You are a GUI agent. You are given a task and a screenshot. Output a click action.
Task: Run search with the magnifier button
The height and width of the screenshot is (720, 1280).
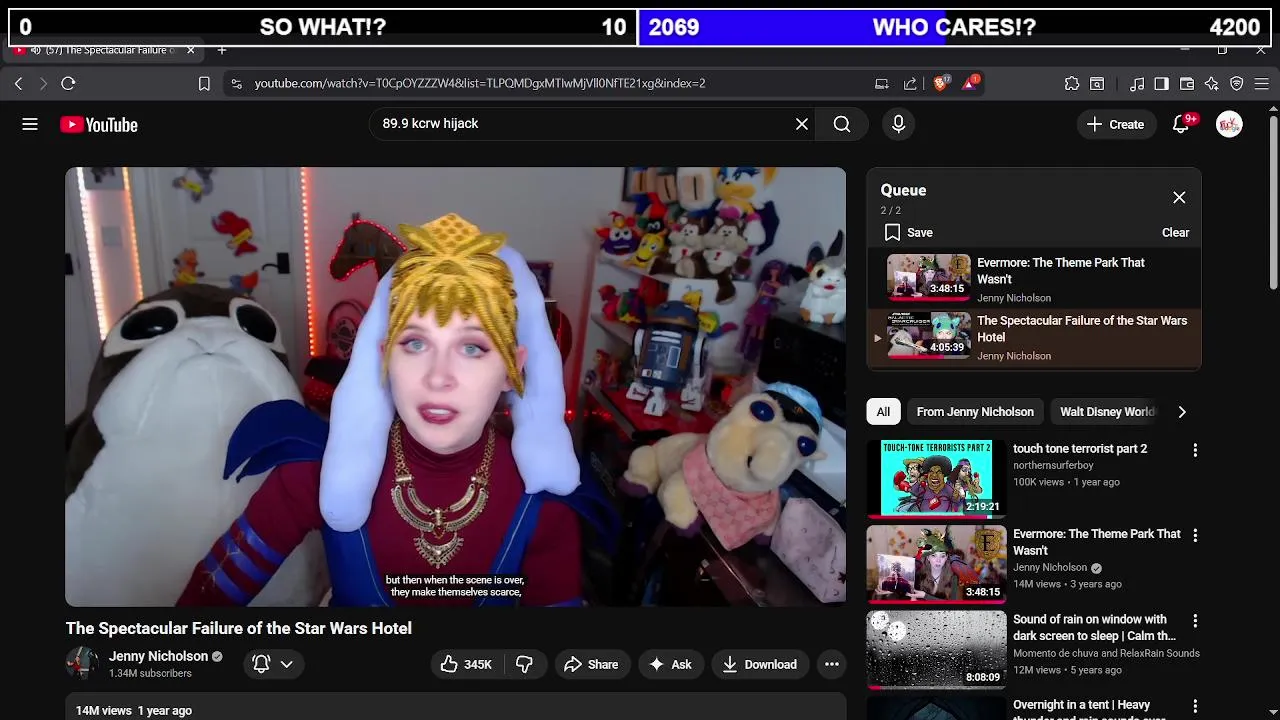(x=842, y=124)
